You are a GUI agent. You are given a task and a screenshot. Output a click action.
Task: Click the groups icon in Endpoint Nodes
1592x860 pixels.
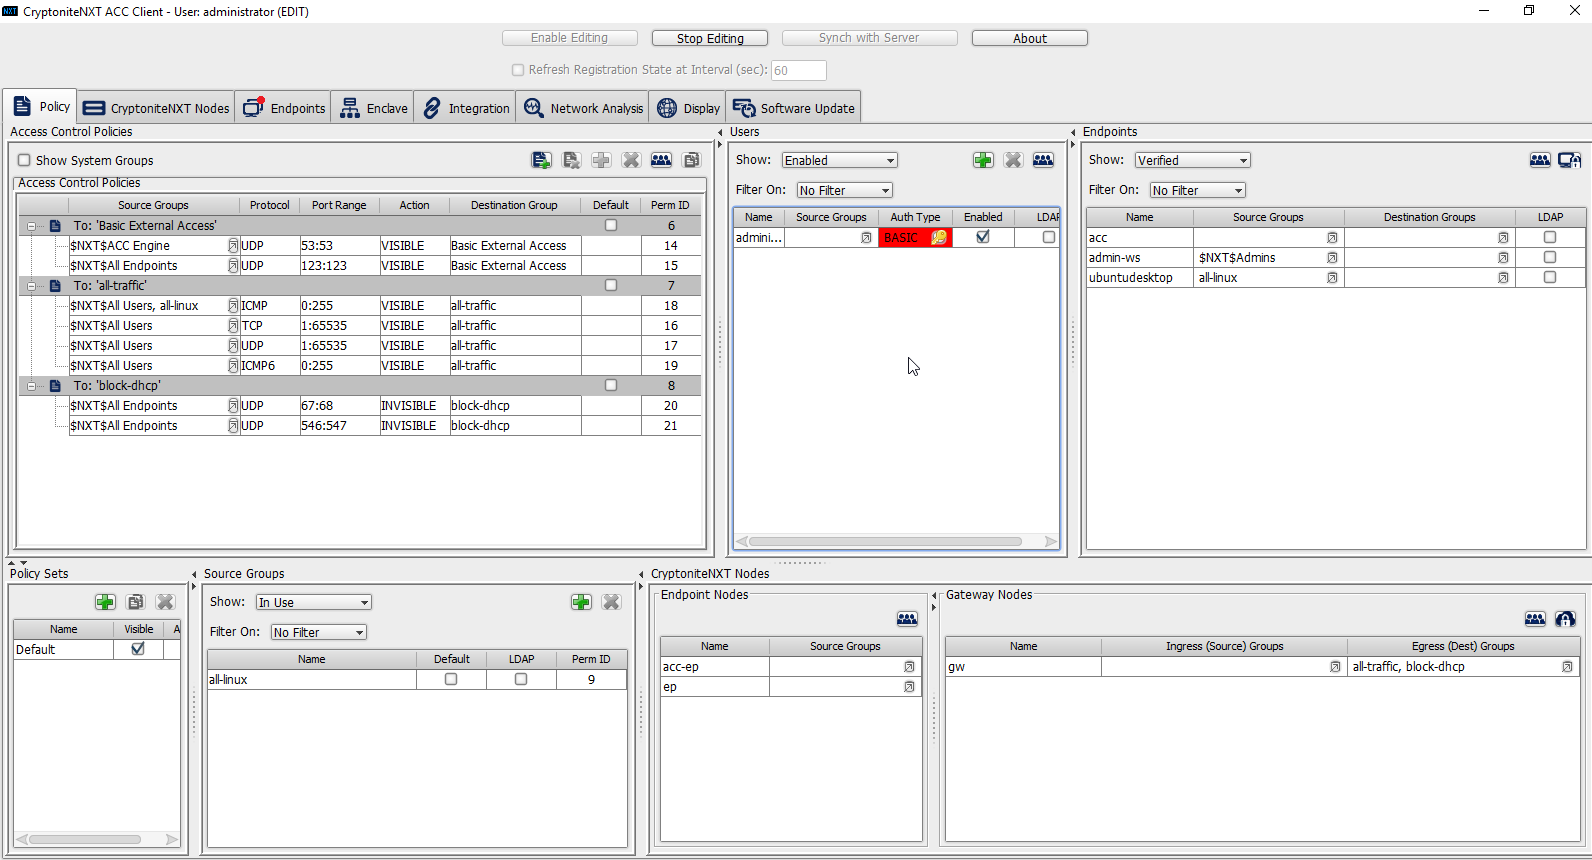907,619
